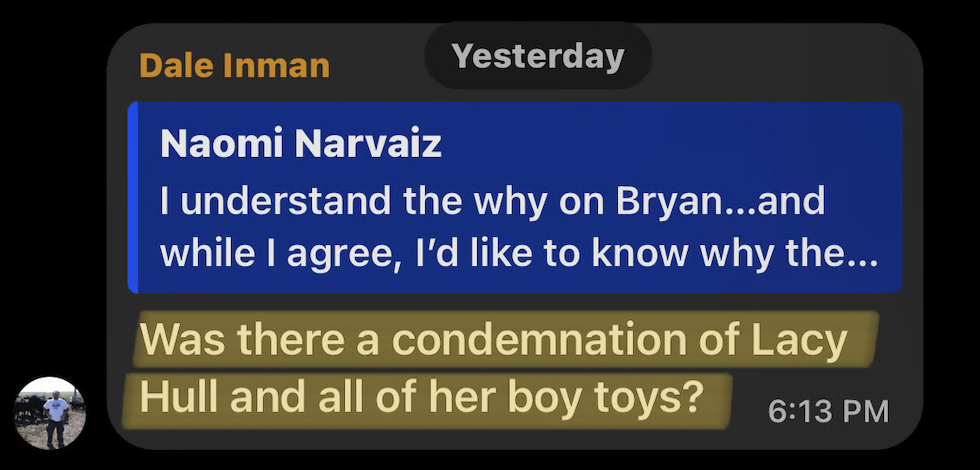The image size is (980, 470).
Task: Open Dale Inman's profile picture avatar
Action: point(50,412)
